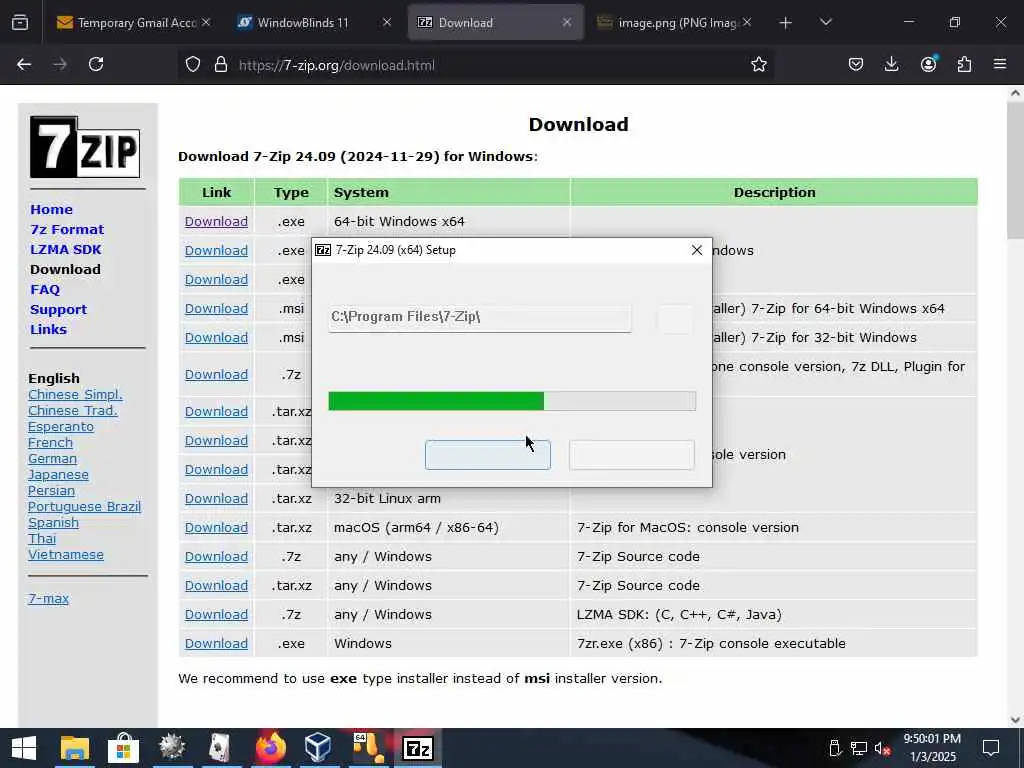The height and width of the screenshot is (768, 1024).
Task: Close the 7-Zip Setup dialog
Action: [x=697, y=250]
